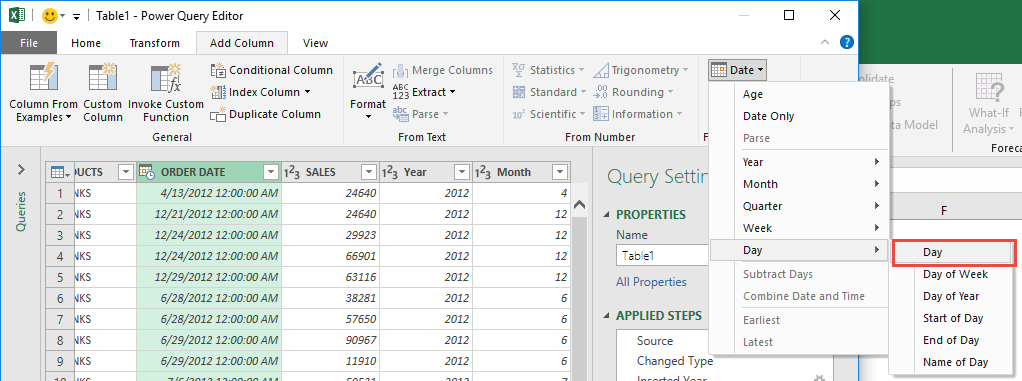Image resolution: width=1022 pixels, height=381 pixels.
Task: Click the Year column data type icon
Action: click(389, 173)
